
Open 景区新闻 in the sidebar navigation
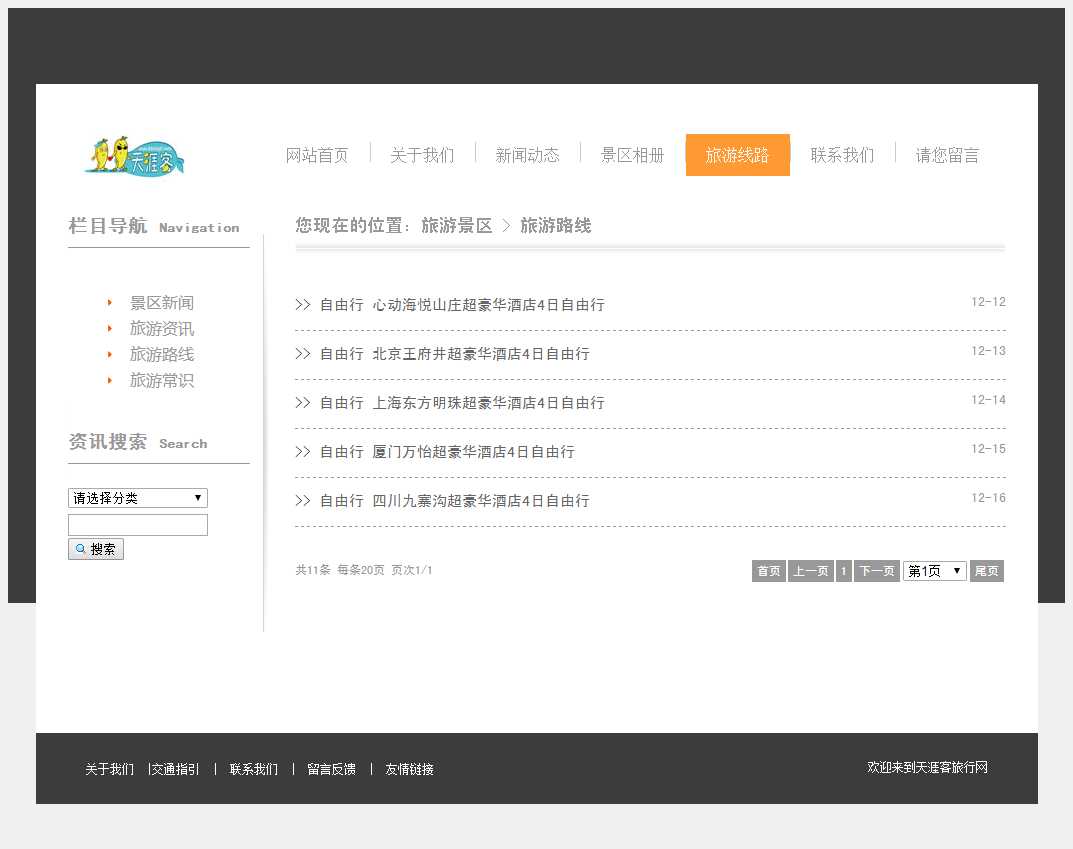tap(161, 303)
